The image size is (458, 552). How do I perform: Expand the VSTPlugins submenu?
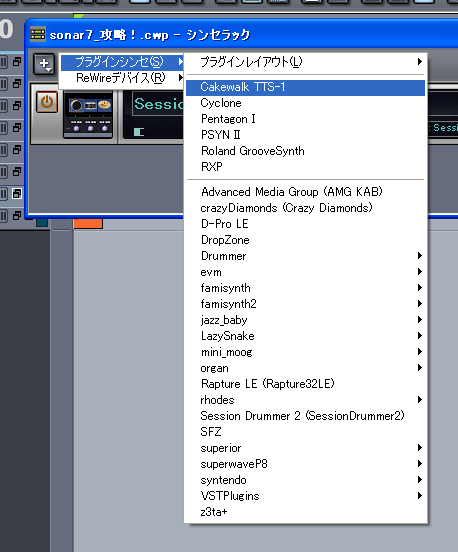pyautogui.click(x=306, y=496)
